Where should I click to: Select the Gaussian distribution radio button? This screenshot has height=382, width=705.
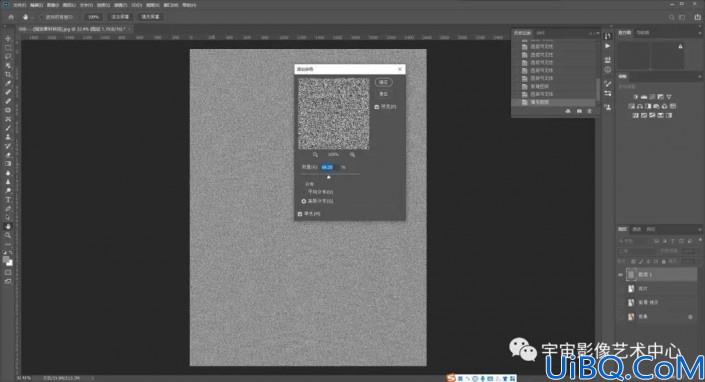[x=303, y=201]
